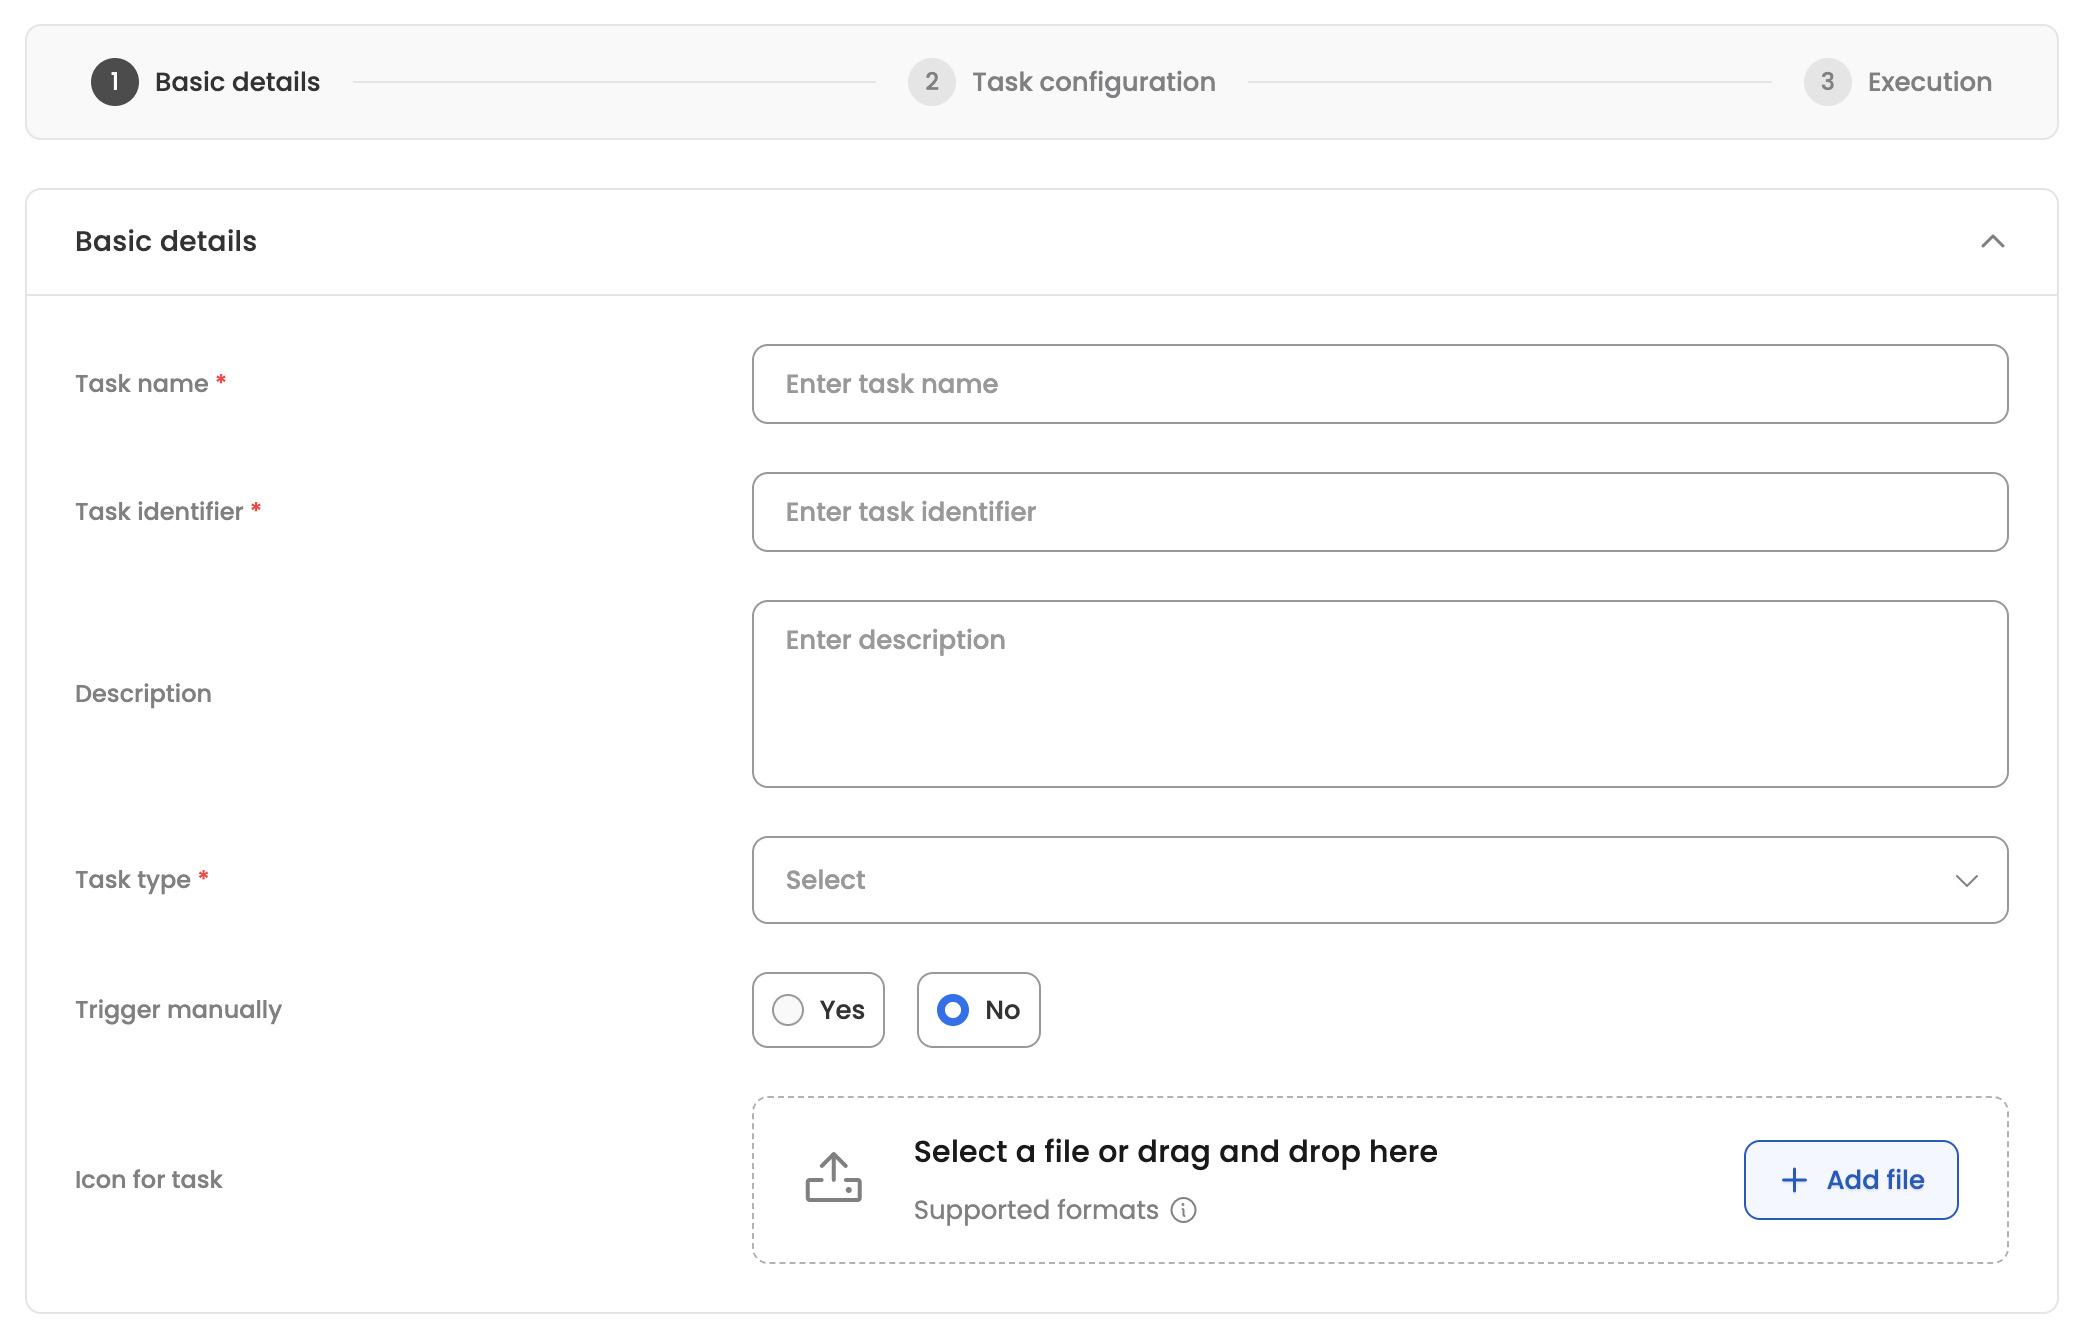
Task: Click plus icon in Add file
Action: [x=1794, y=1180]
